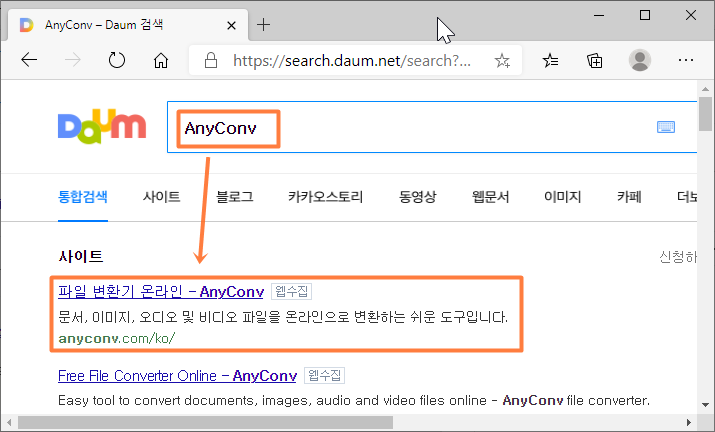This screenshot has width=715, height=432.
Task: Add this page to favorites star
Action: [x=502, y=60]
